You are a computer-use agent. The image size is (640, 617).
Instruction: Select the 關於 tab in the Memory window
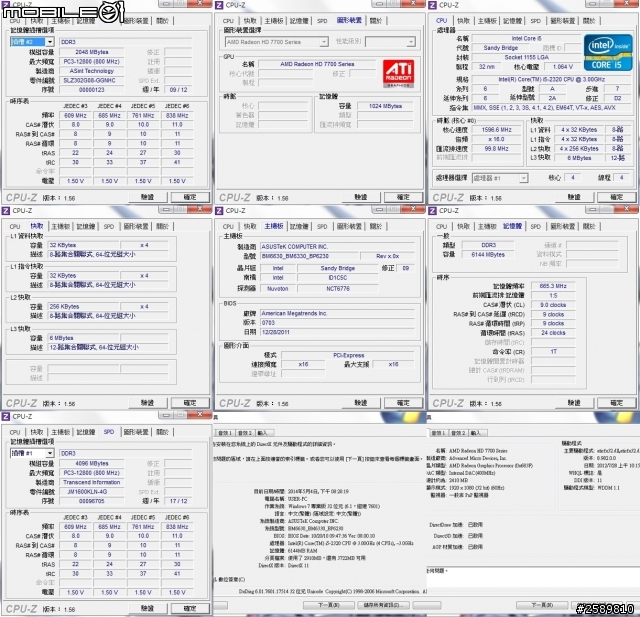589,226
